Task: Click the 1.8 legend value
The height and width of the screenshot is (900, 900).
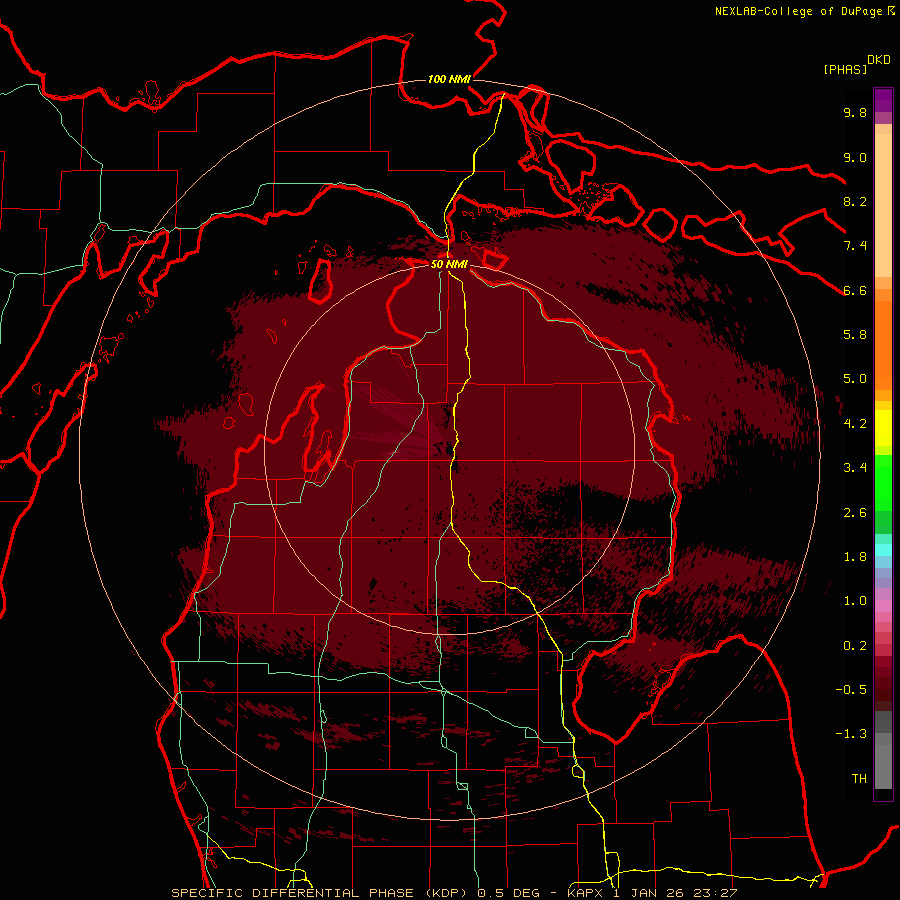Action: point(855,557)
